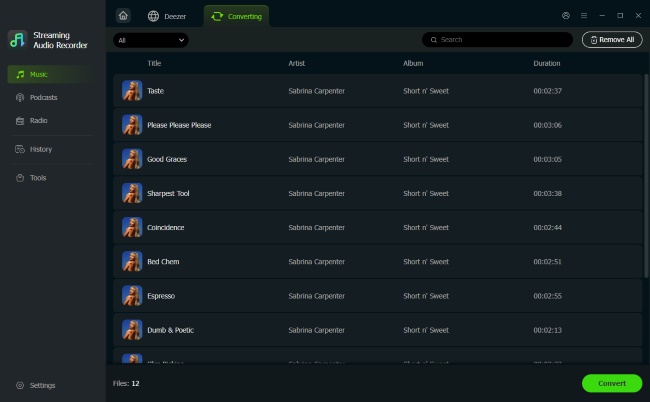Click the duration 00:03:38
The height and width of the screenshot is (402, 650).
[x=547, y=194]
